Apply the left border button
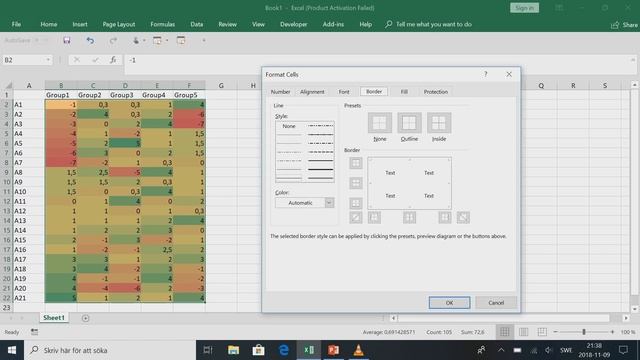640x360 pixels. tap(374, 218)
